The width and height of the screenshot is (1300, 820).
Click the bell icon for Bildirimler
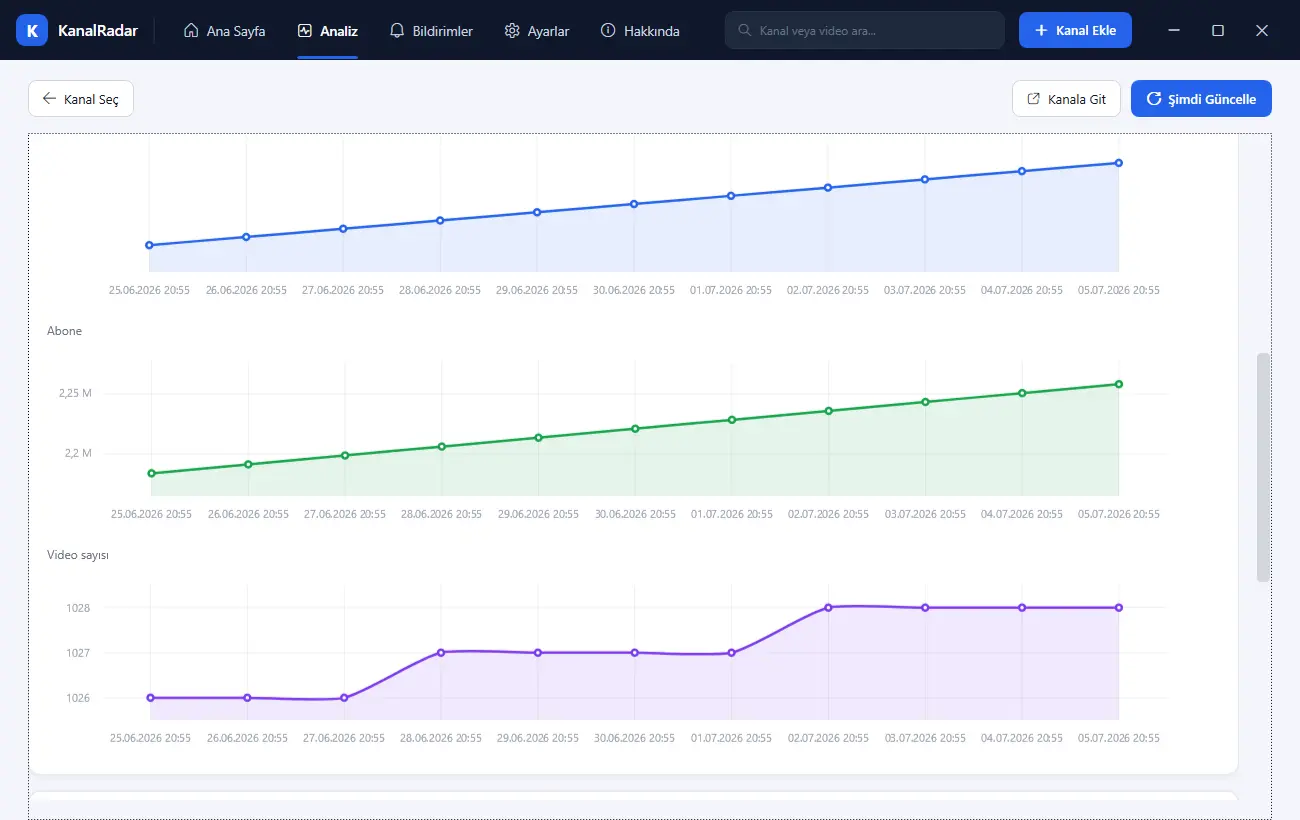pyautogui.click(x=397, y=31)
